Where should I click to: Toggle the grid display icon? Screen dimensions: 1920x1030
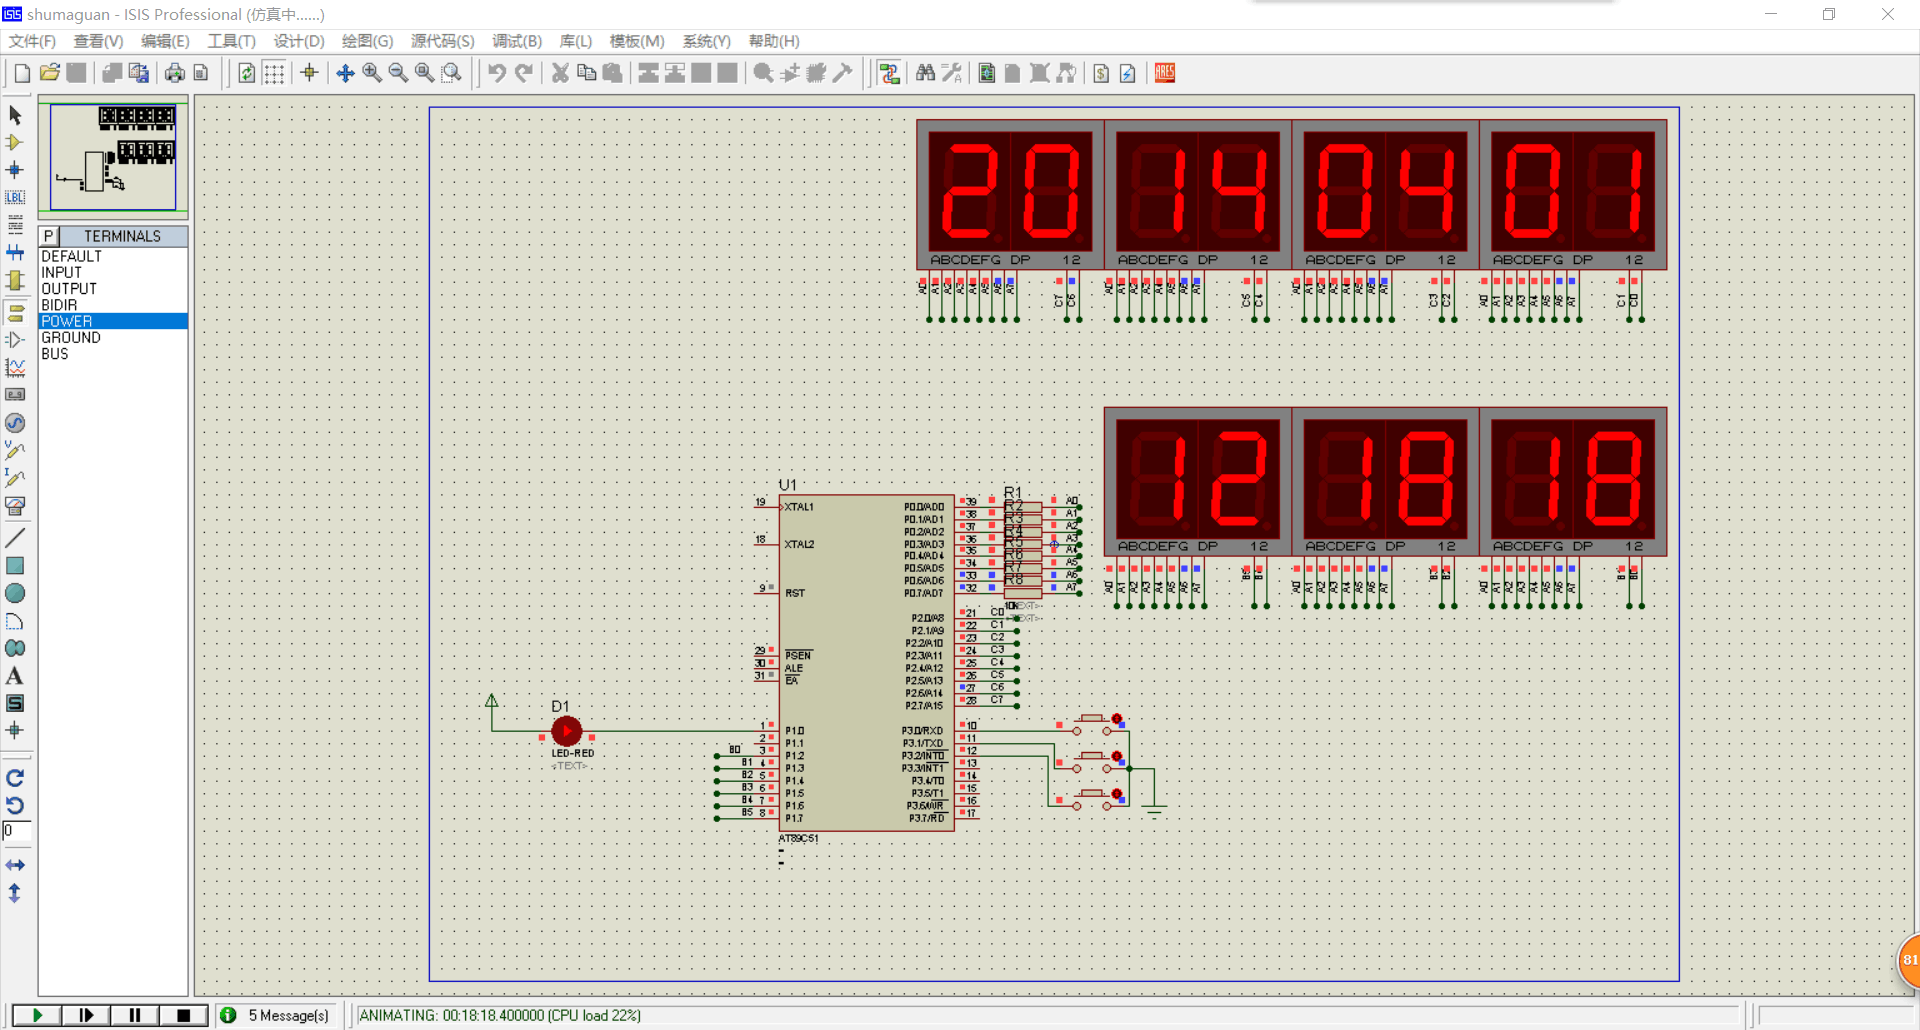(273, 73)
